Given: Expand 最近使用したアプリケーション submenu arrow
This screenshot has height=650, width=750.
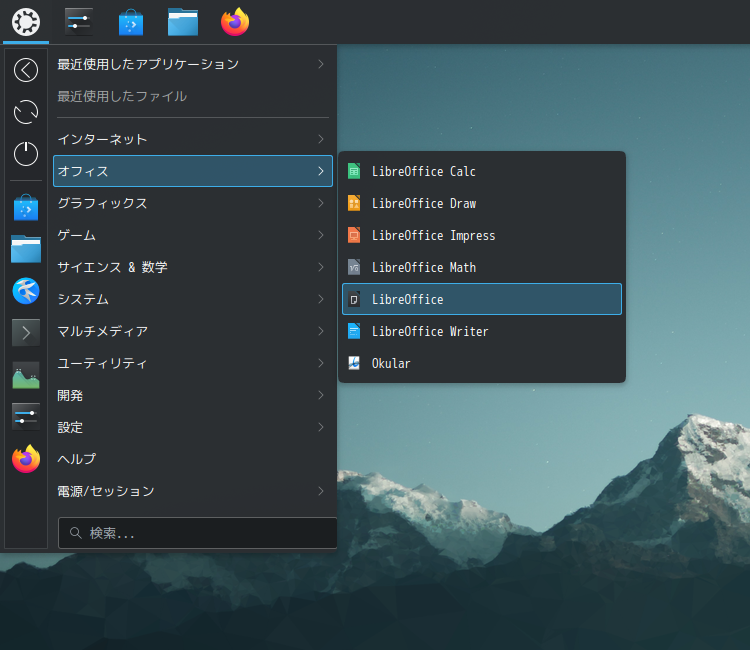Looking at the screenshot, I should coord(321,64).
